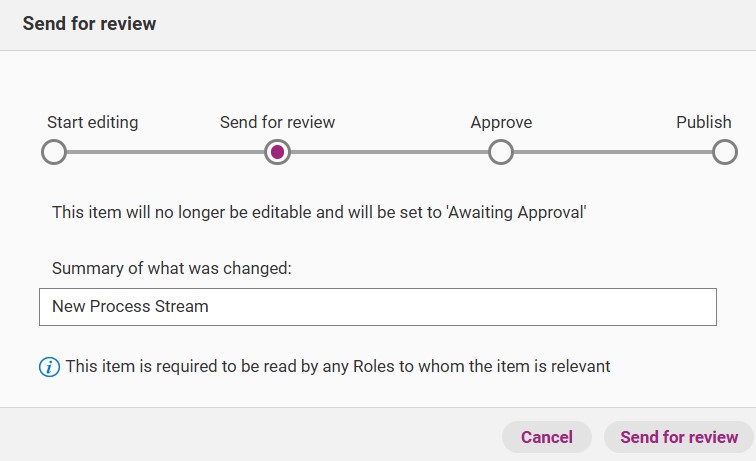756x461 pixels.
Task: Click the Send for review button
Action: (x=679, y=437)
